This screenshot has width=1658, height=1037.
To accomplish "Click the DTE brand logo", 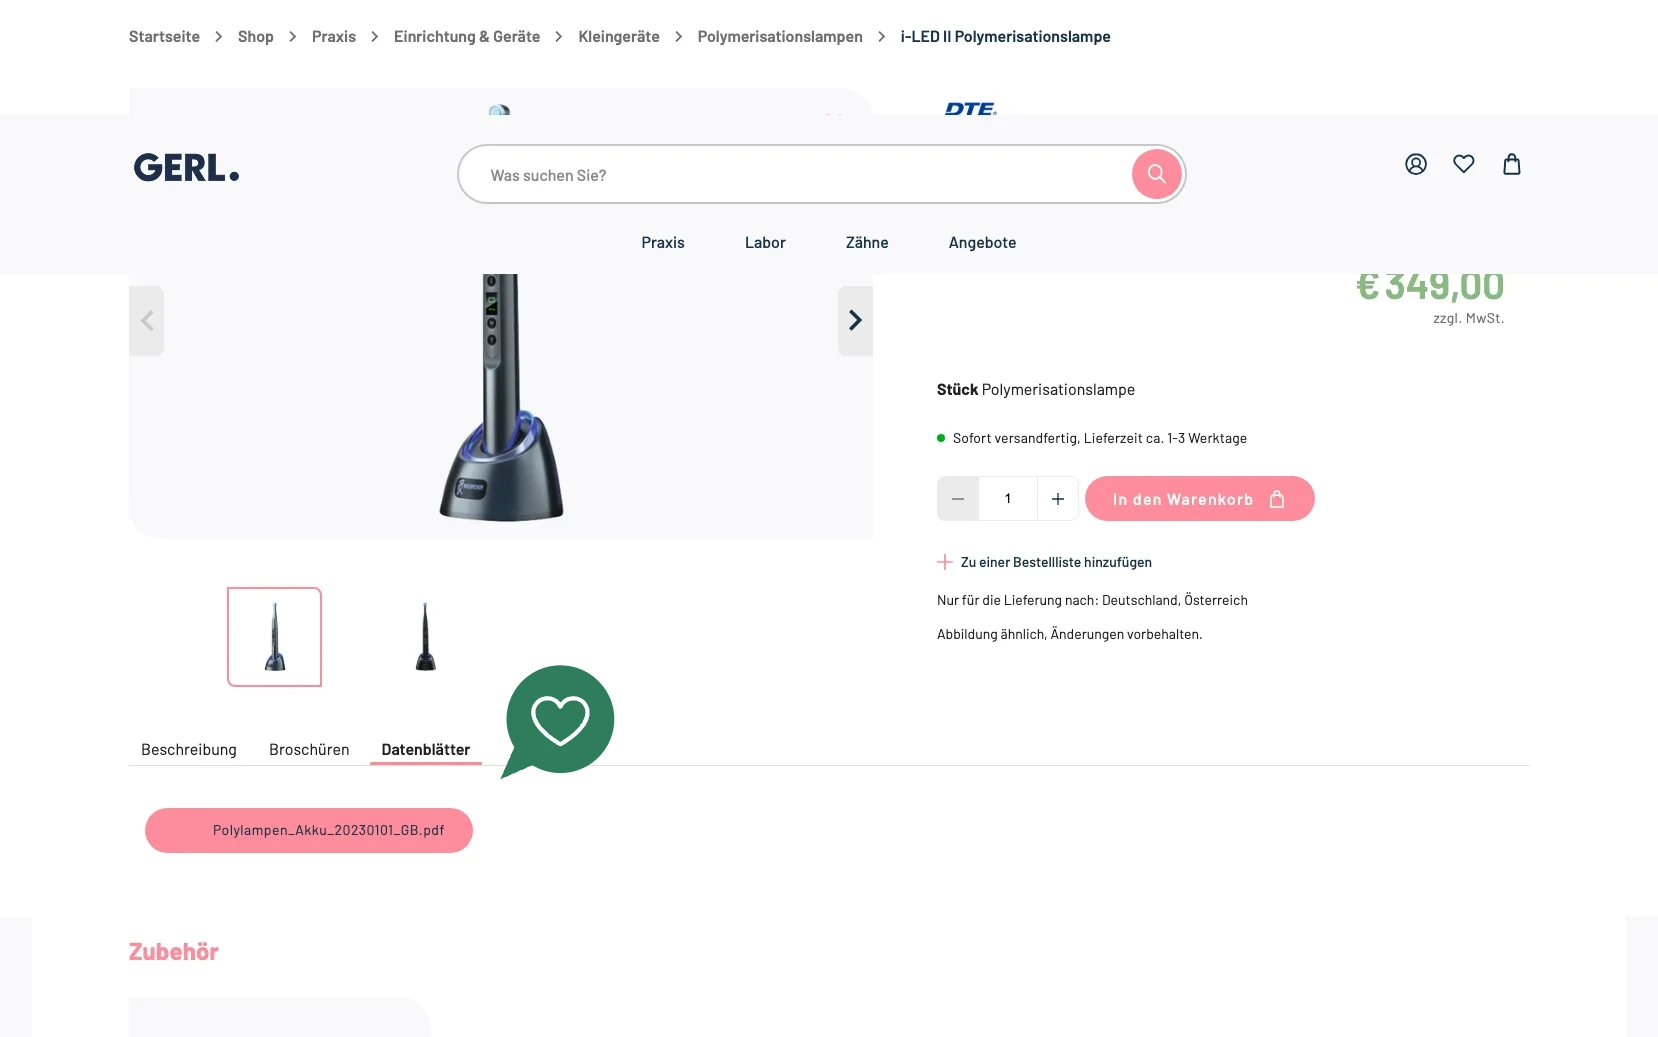I will point(970,108).
